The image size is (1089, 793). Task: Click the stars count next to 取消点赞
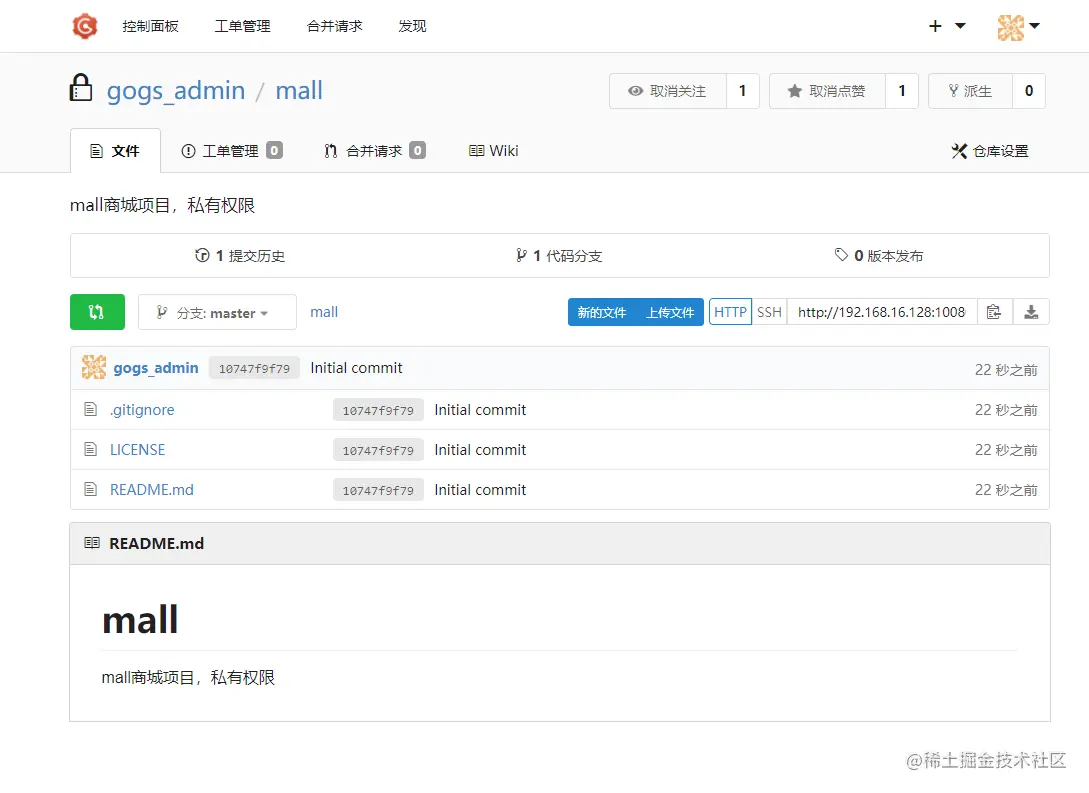coord(902,91)
